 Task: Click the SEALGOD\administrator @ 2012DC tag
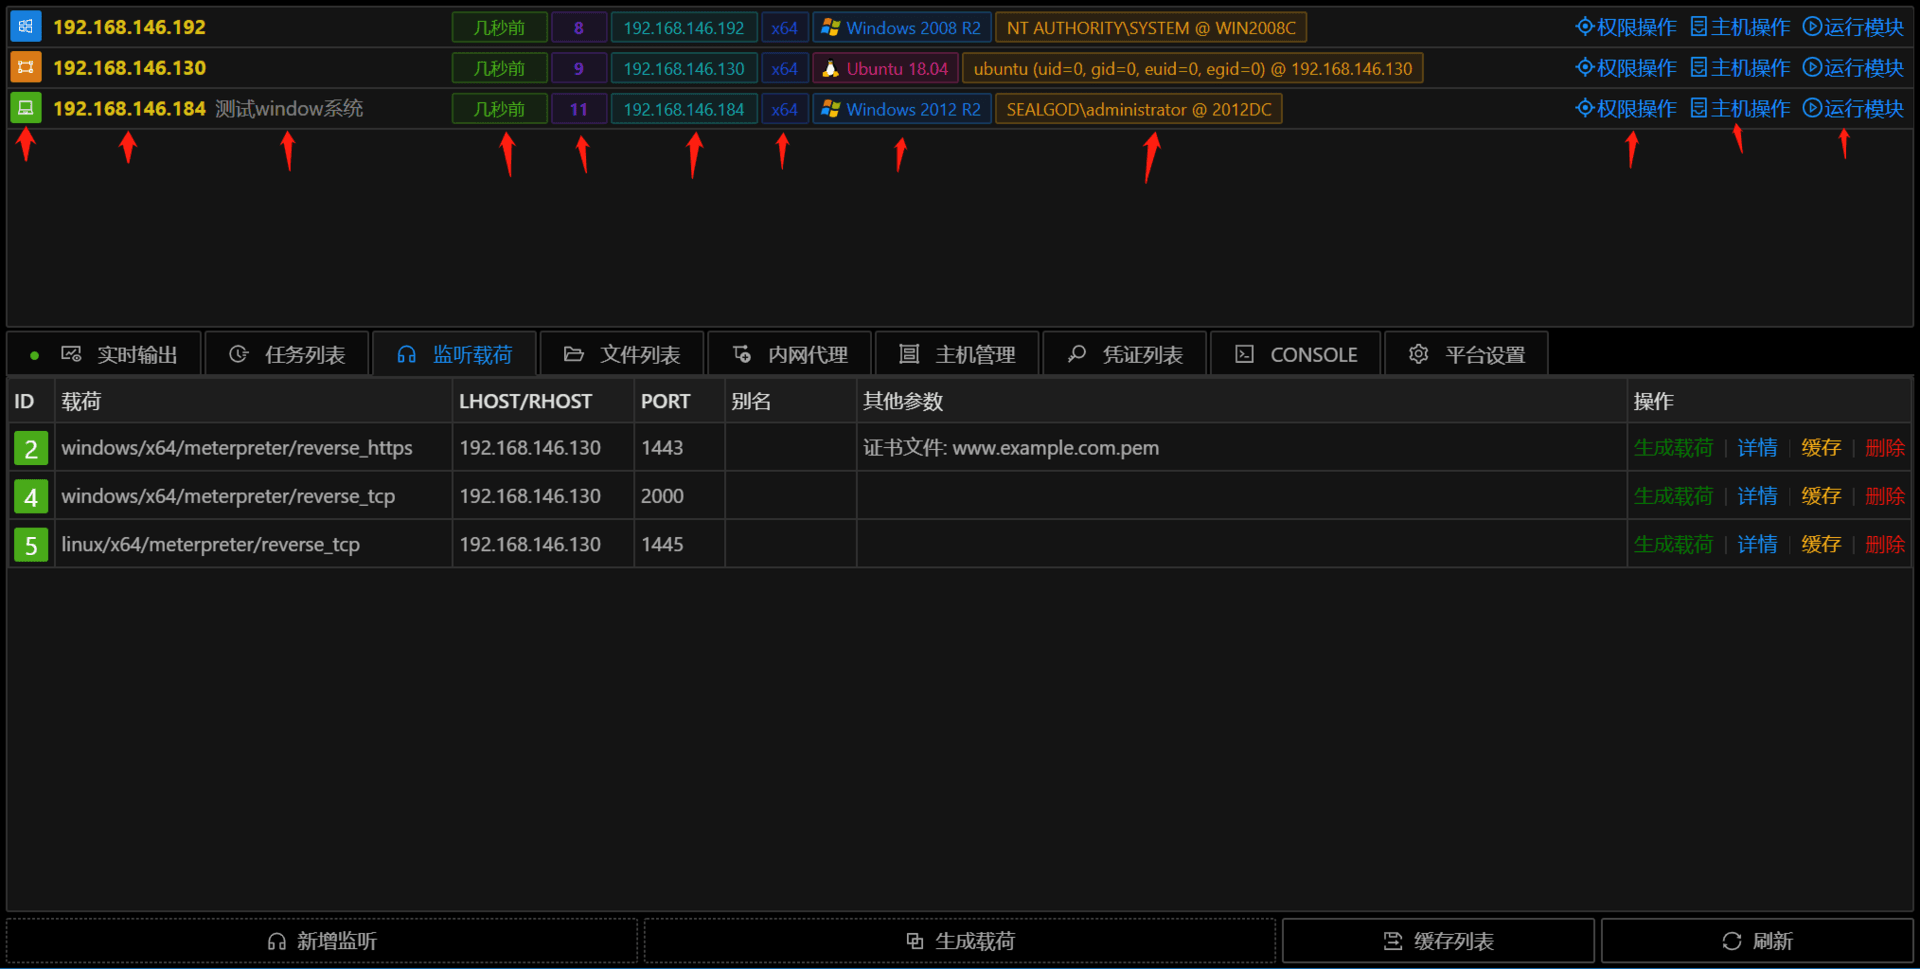(1139, 109)
